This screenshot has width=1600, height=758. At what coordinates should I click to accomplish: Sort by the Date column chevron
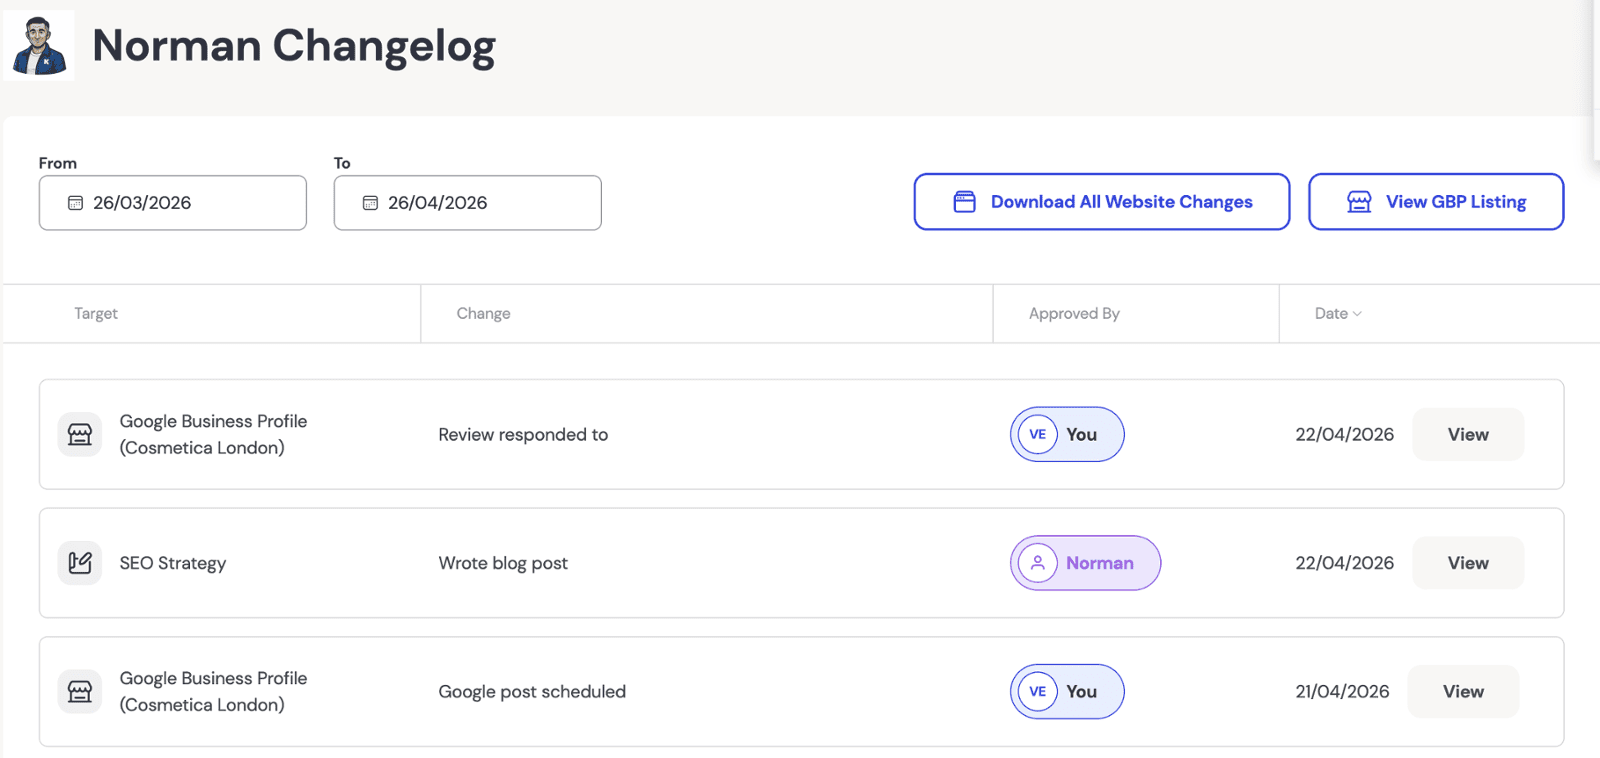click(1357, 314)
